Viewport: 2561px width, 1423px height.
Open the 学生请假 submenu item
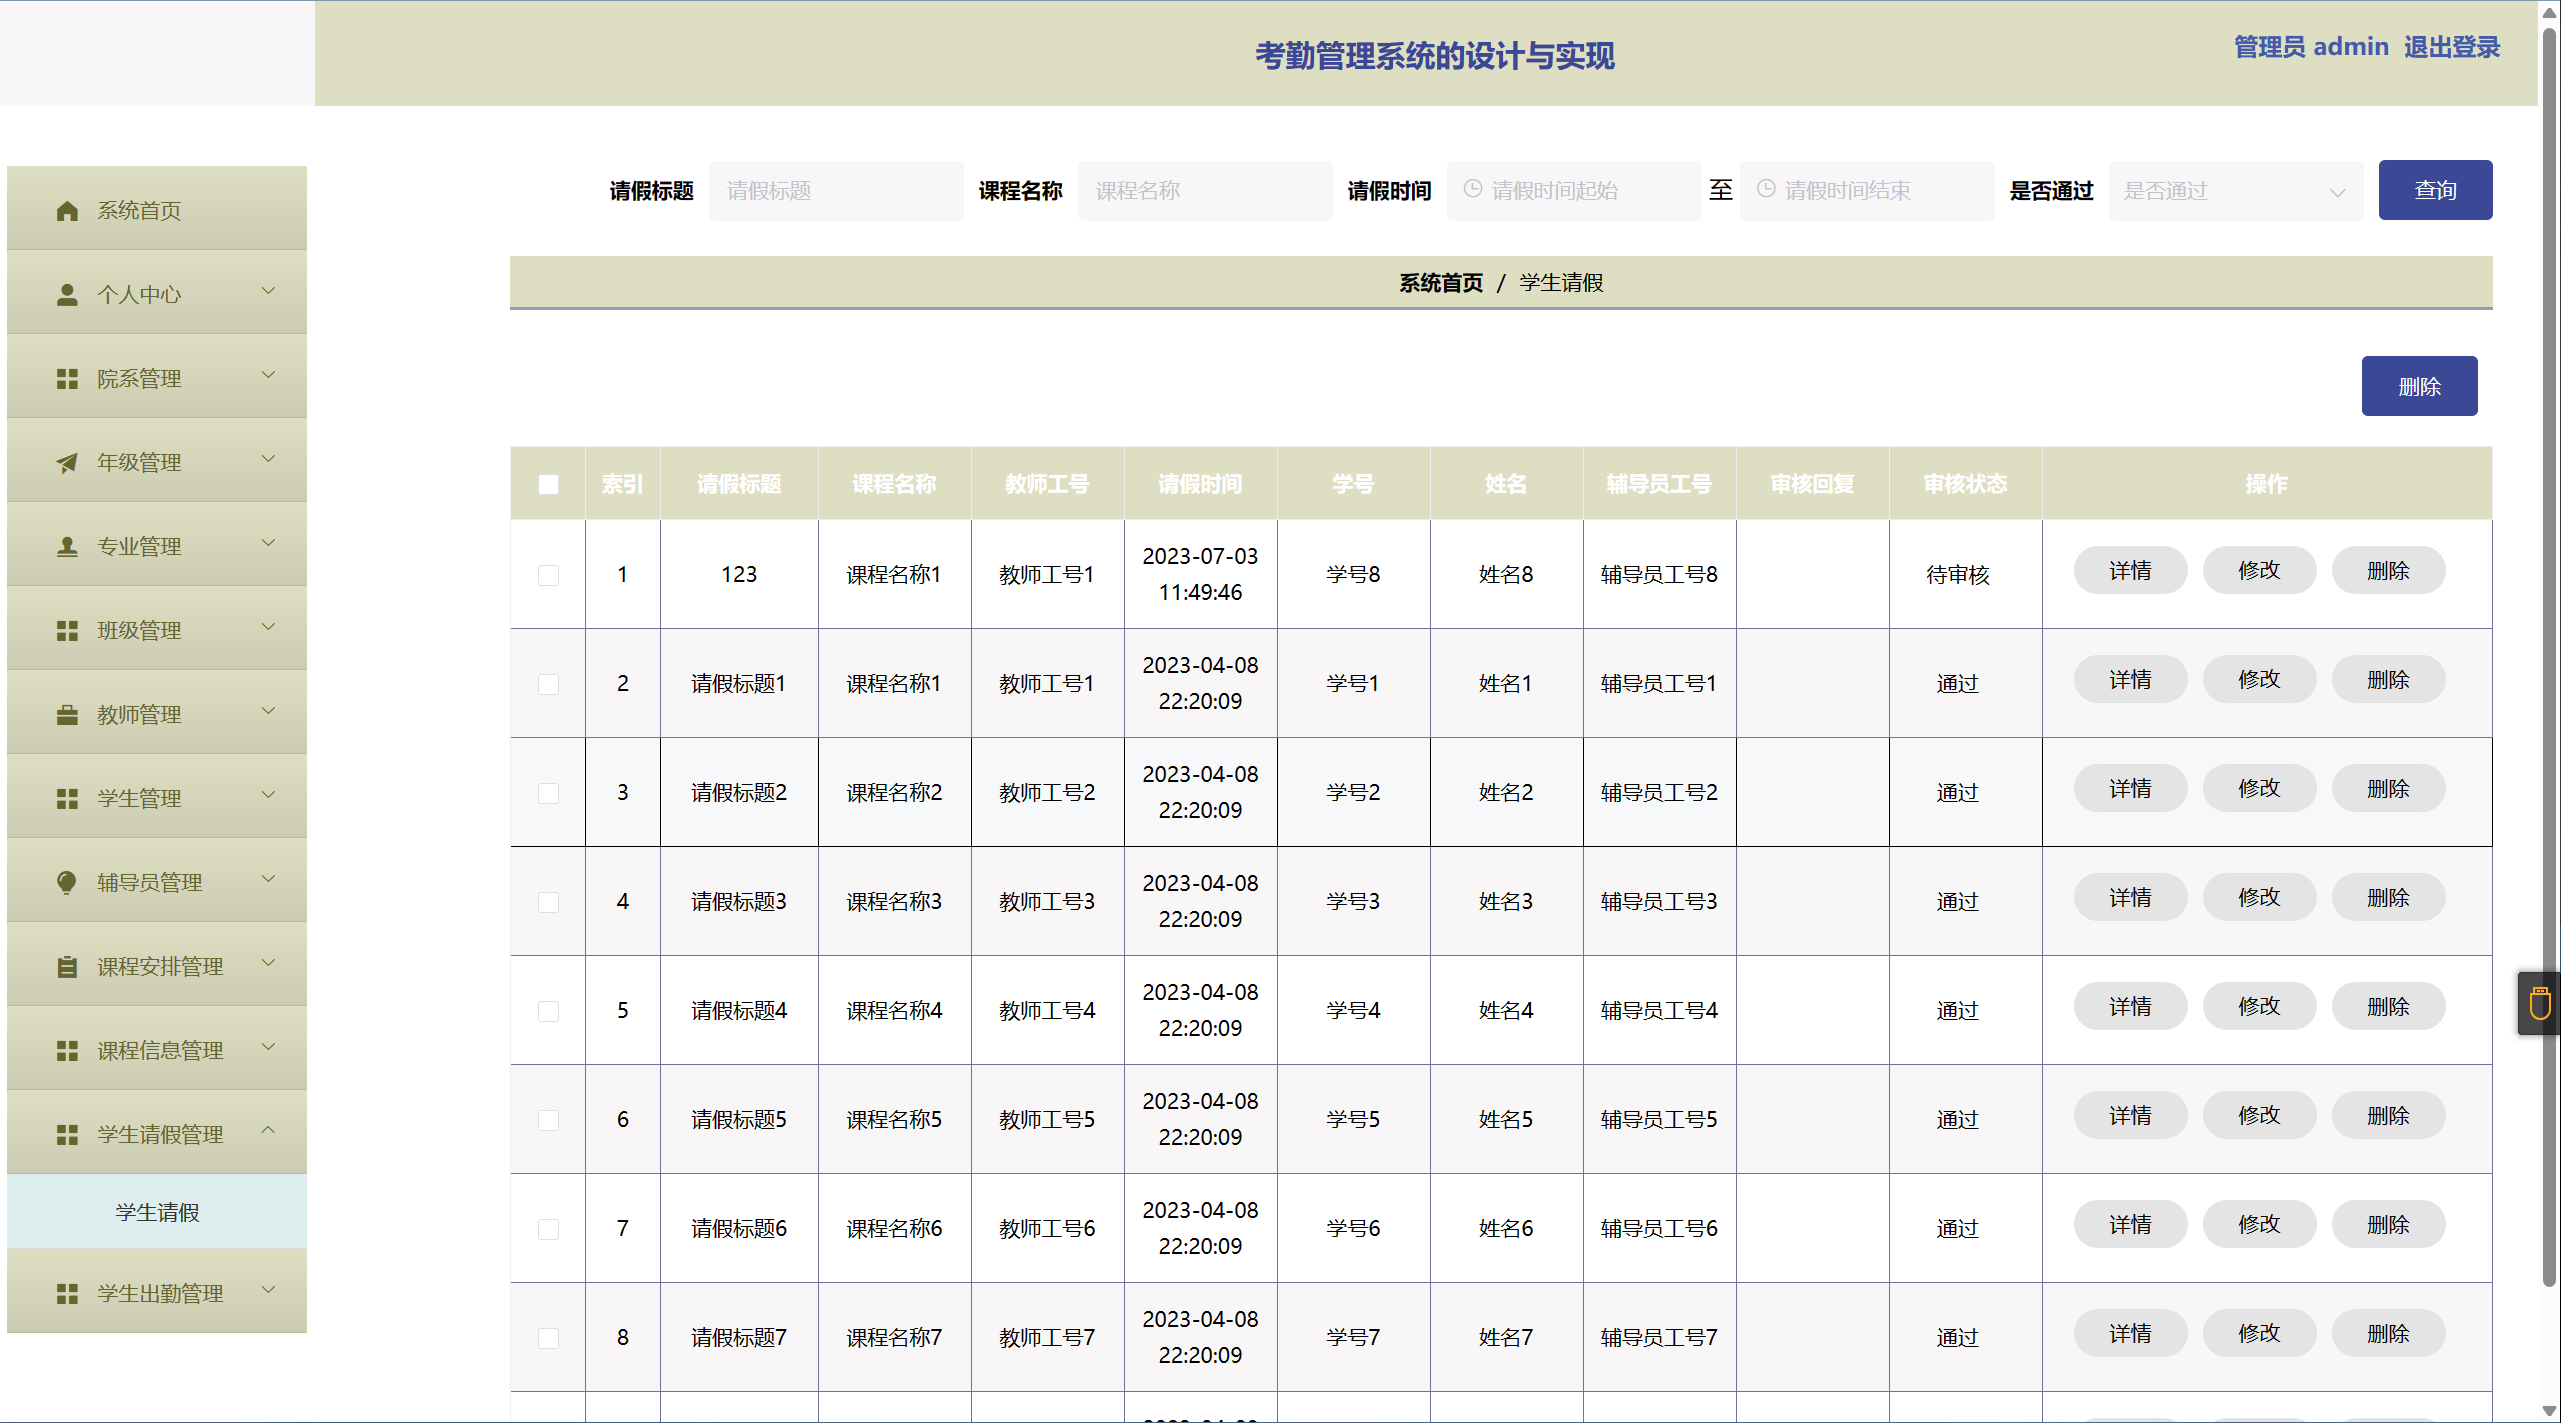pos(158,1212)
